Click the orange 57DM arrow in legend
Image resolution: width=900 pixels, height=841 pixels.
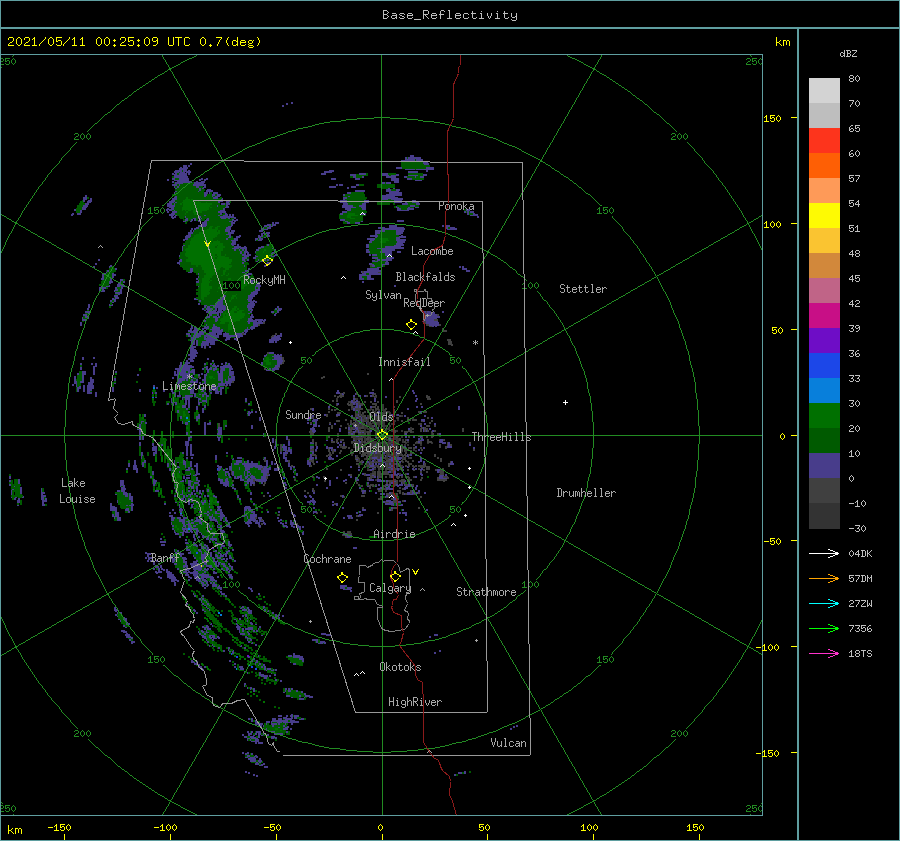coord(824,579)
